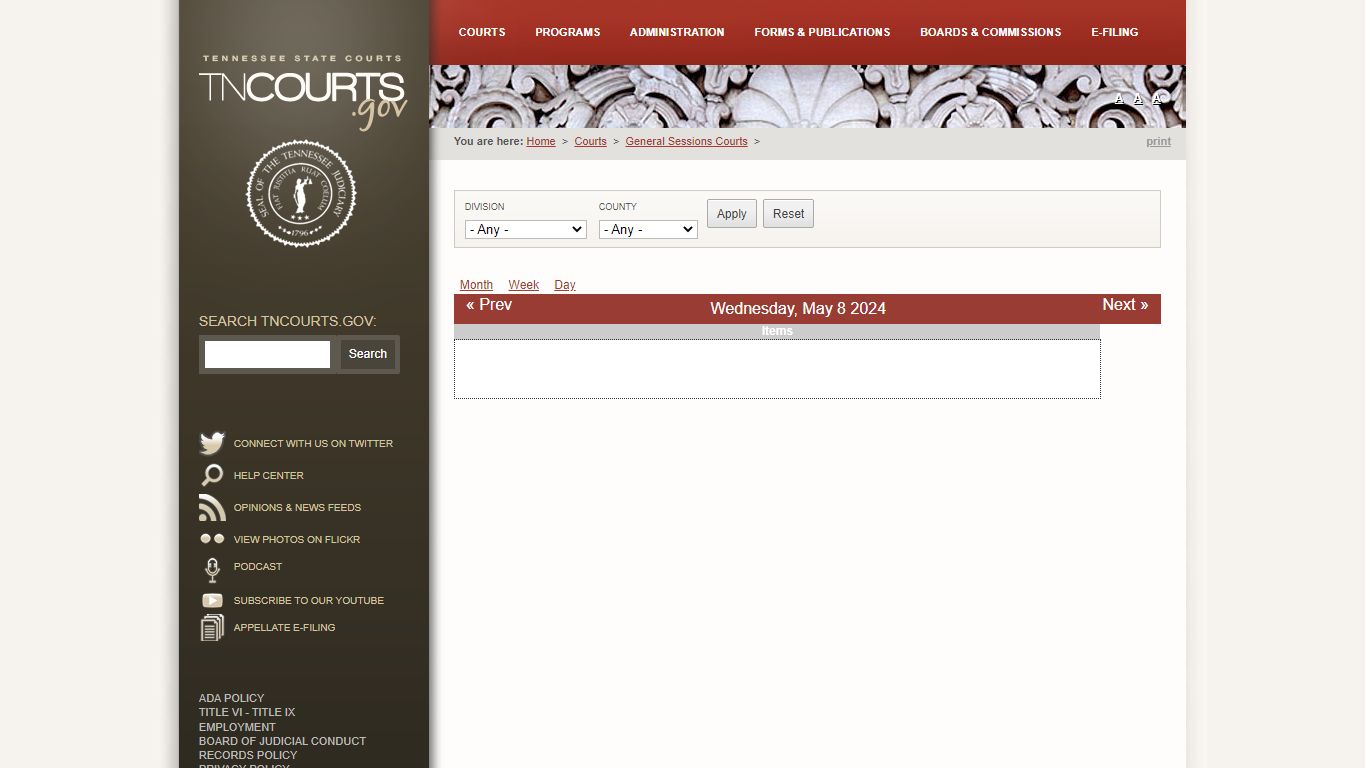1366x768 pixels.
Task: Click the Help Center magnifier icon
Action: pyautogui.click(x=212, y=475)
